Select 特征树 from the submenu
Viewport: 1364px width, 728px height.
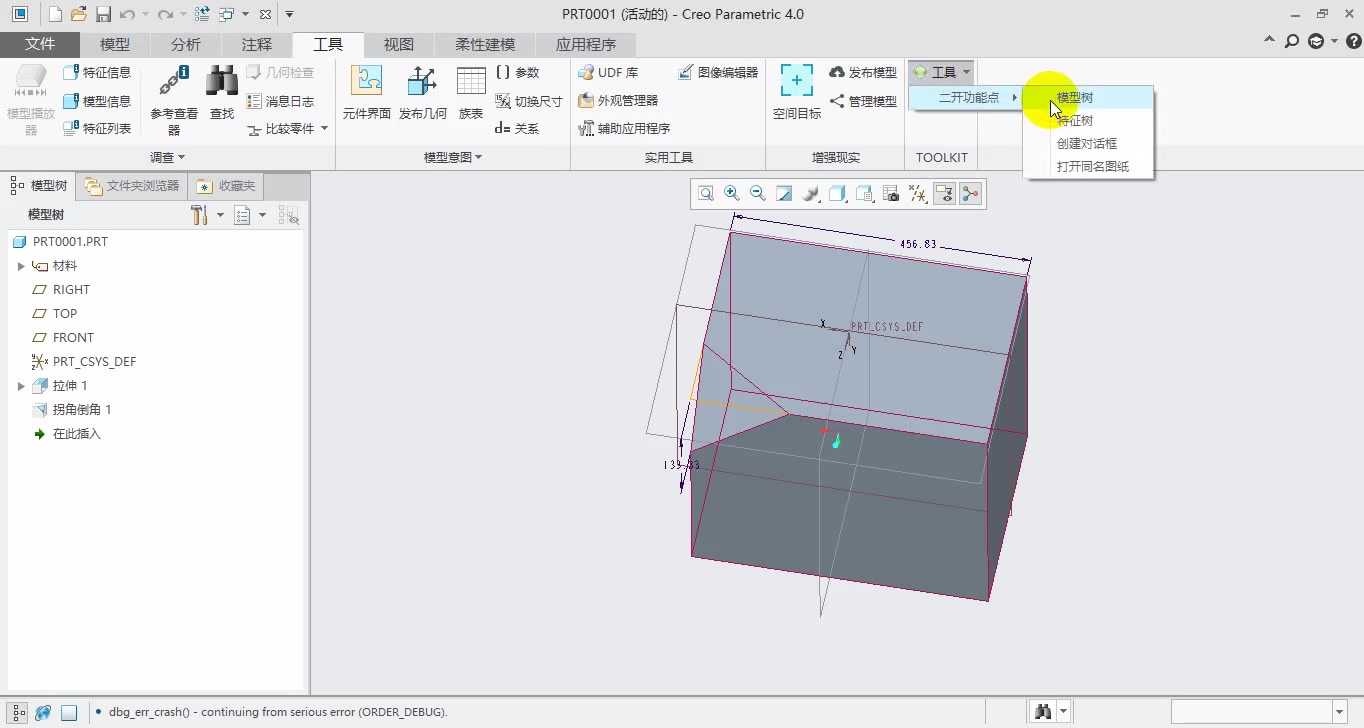1075,121
